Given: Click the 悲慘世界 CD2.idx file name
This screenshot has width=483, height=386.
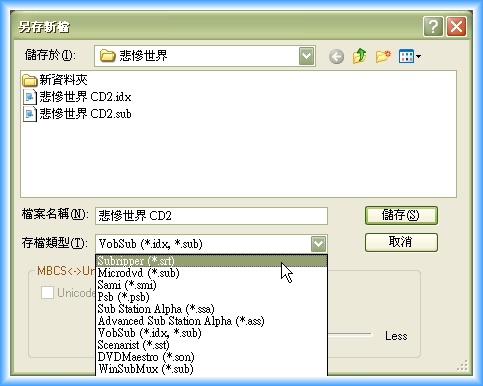Looking at the screenshot, I should 85,97.
